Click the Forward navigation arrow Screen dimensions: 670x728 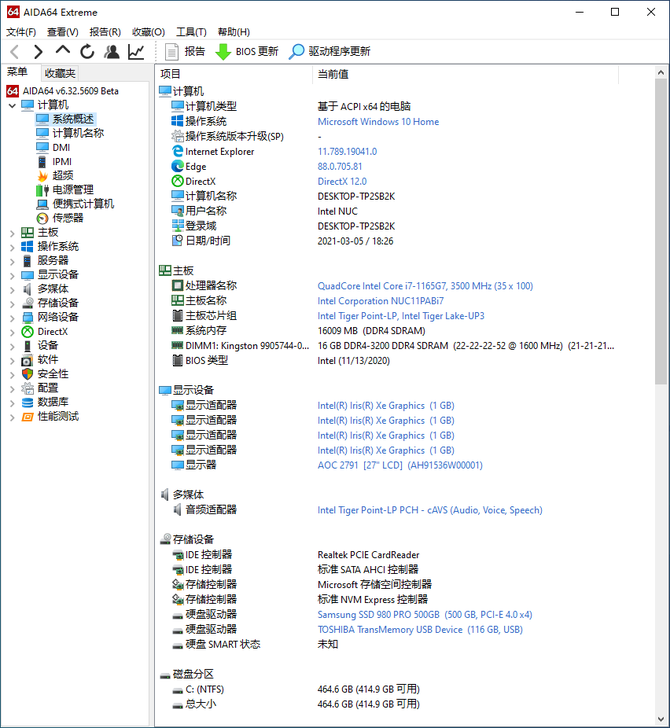tap(38, 51)
